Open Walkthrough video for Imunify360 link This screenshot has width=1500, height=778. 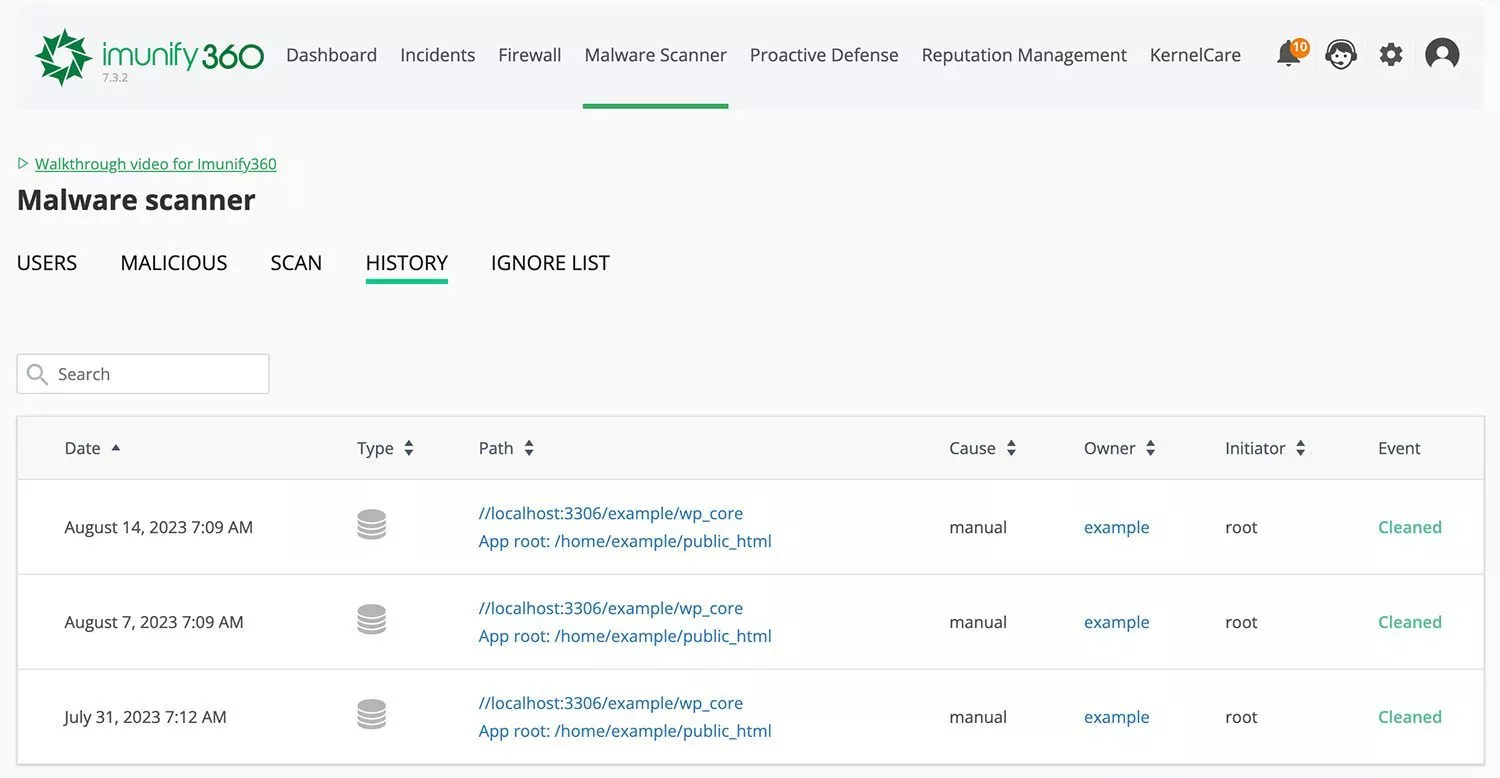(155, 164)
